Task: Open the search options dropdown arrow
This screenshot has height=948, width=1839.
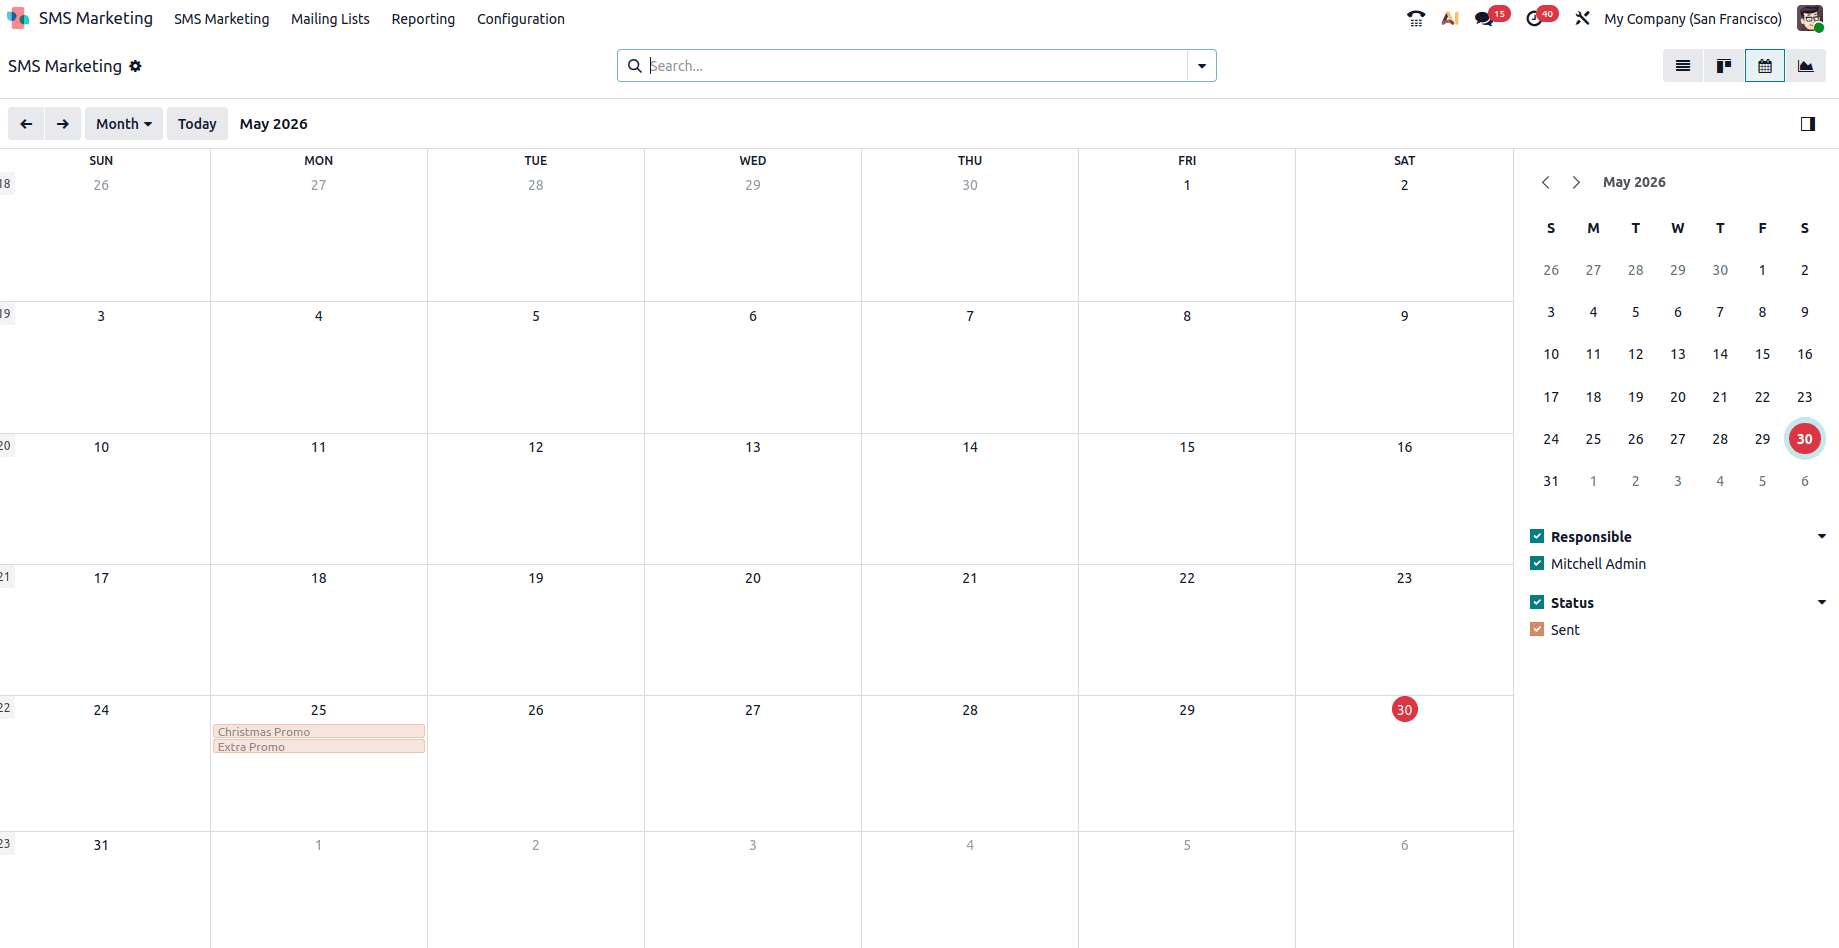Action: pos(1202,66)
